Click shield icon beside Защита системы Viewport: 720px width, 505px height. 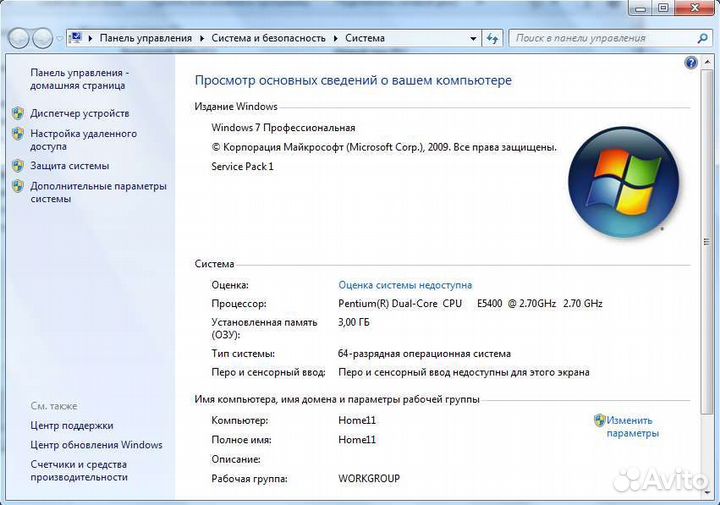coord(18,166)
